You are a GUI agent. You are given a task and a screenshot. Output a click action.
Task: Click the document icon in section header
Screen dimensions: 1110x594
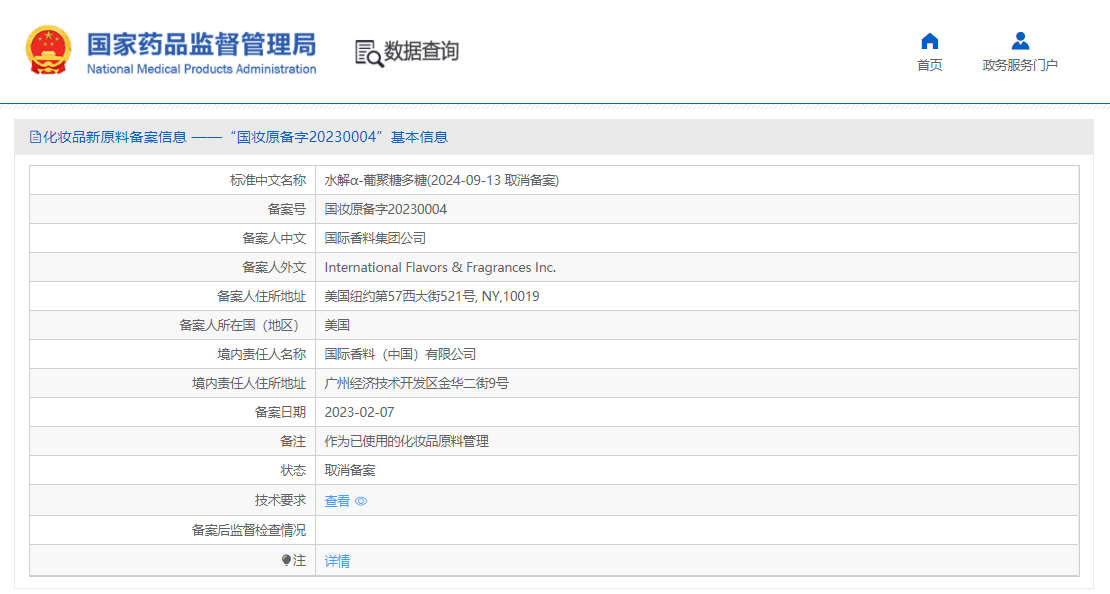[x=35, y=137]
